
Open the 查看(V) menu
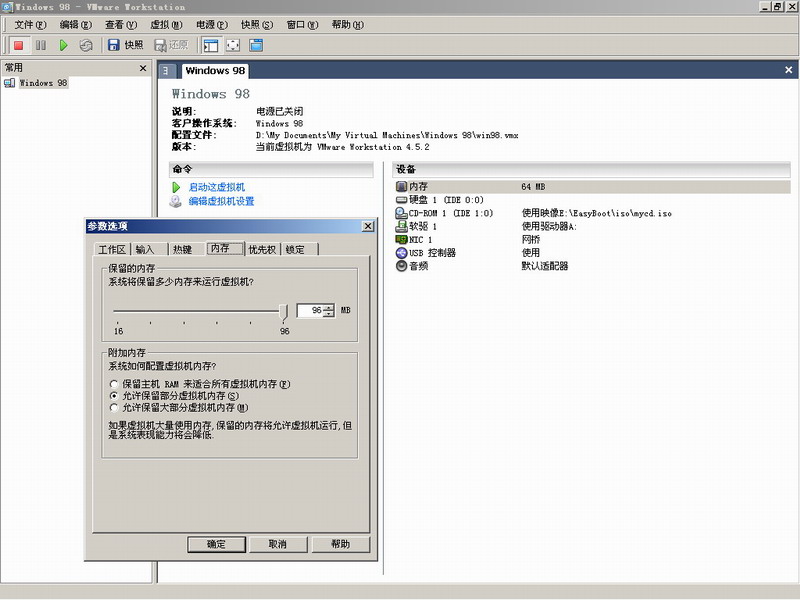[121, 24]
